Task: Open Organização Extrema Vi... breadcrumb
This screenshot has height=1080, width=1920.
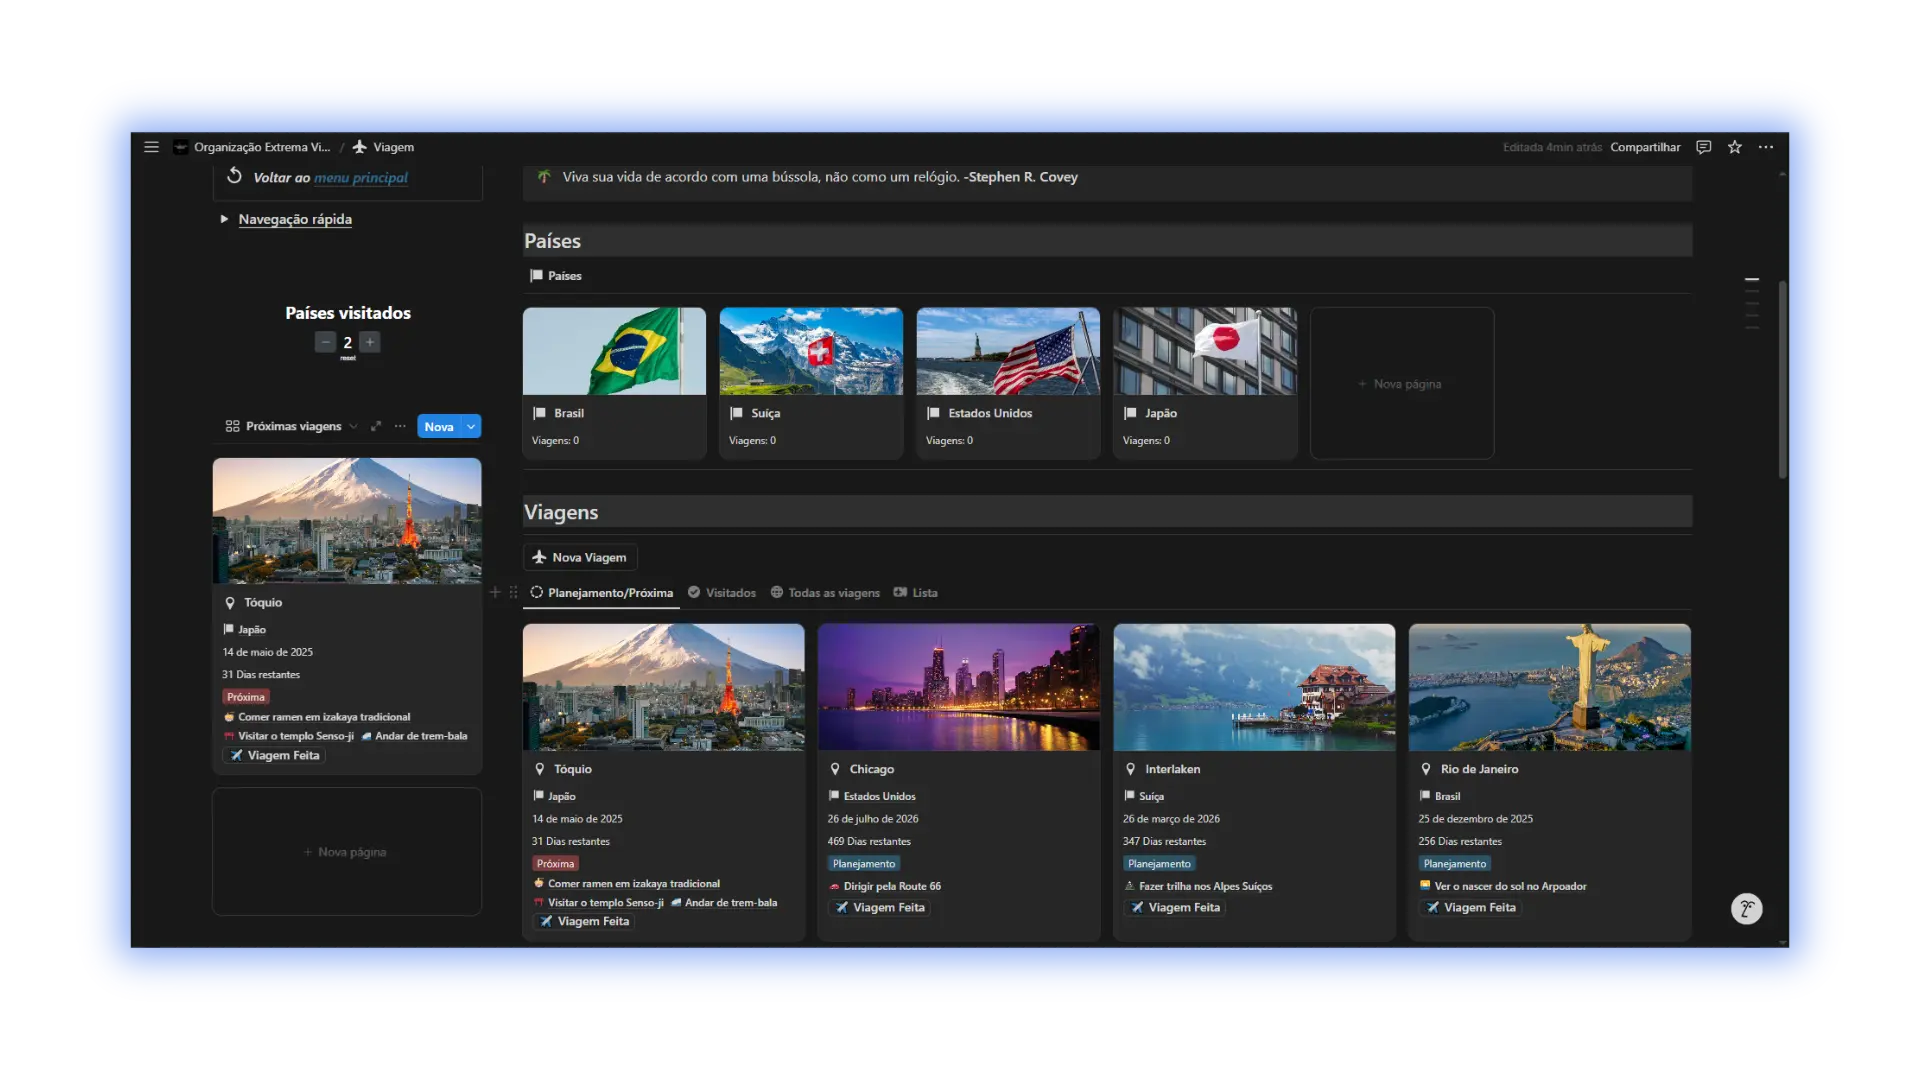Action: pyautogui.click(x=252, y=147)
